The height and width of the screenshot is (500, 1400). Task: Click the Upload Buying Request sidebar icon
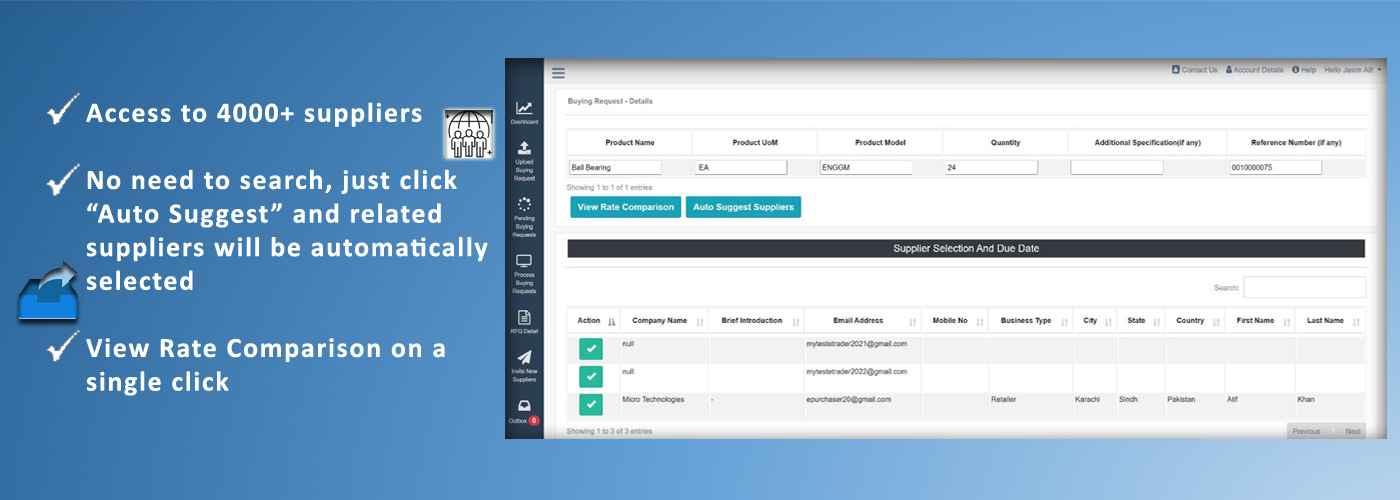pos(524,150)
